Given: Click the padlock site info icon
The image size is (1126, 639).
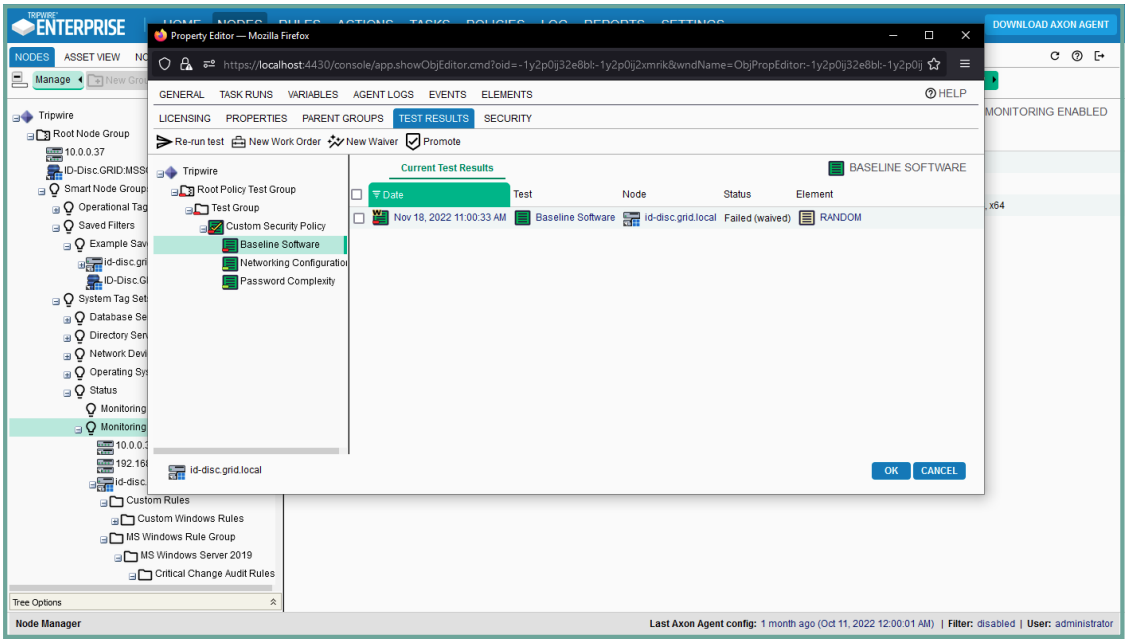Looking at the screenshot, I should pyautogui.click(x=186, y=64).
